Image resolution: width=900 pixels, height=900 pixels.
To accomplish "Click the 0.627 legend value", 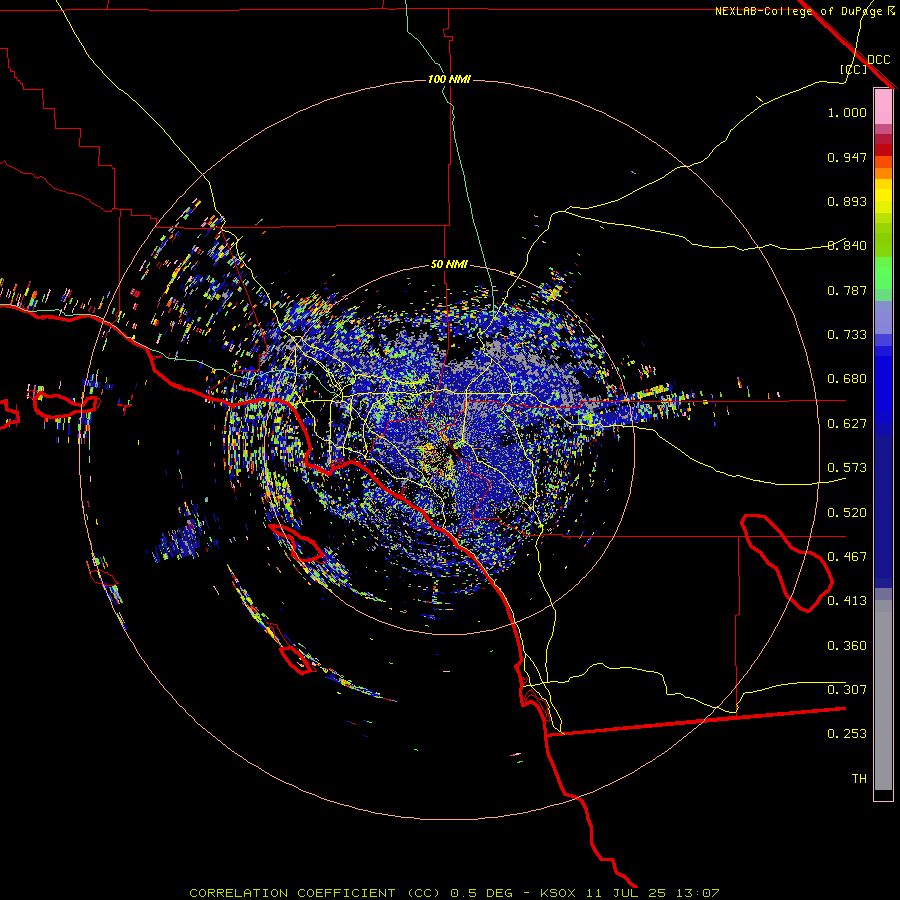I will coord(847,424).
